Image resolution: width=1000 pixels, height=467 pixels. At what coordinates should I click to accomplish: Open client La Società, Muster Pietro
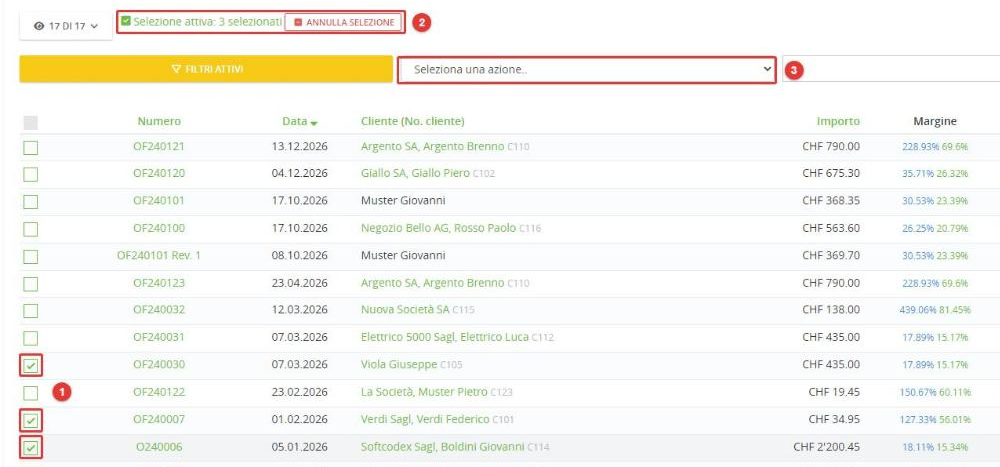[424, 392]
